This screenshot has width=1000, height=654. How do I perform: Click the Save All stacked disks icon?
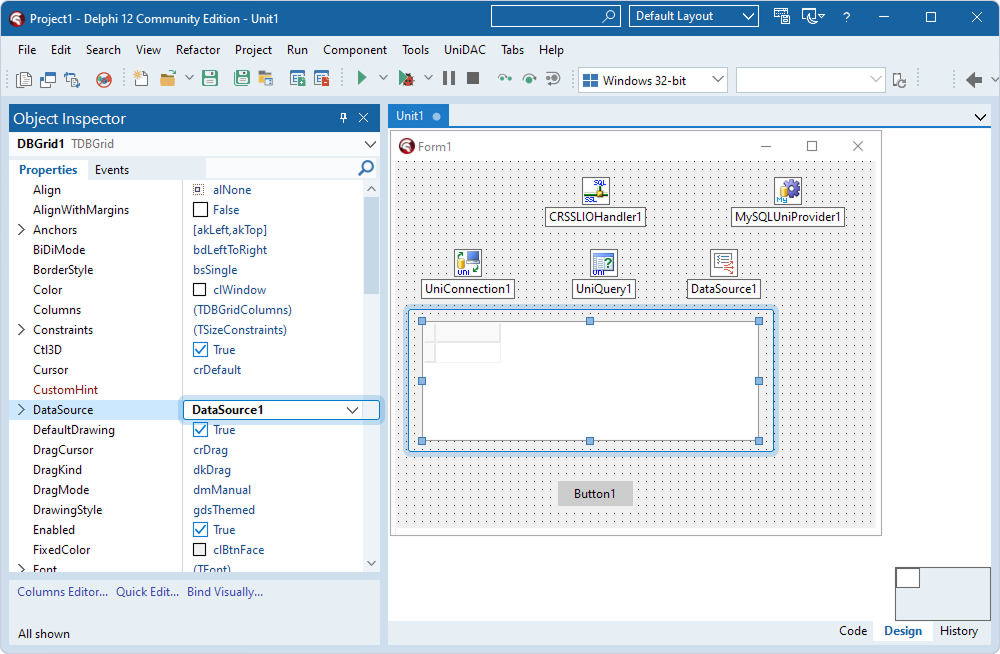[x=242, y=78]
